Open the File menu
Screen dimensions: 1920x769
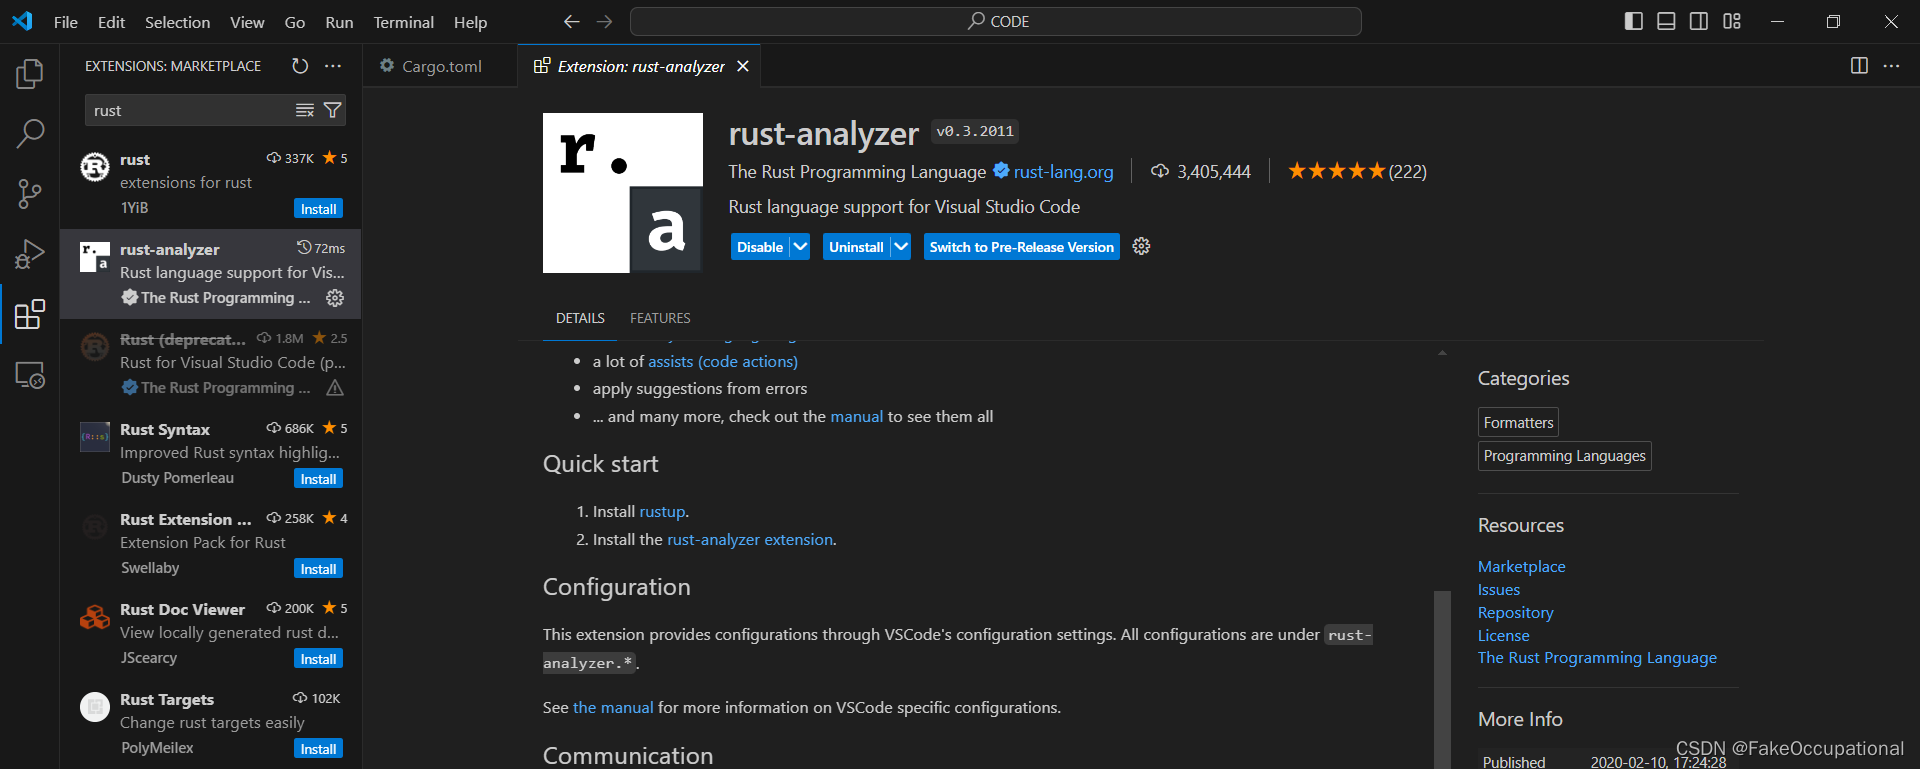pyautogui.click(x=66, y=22)
